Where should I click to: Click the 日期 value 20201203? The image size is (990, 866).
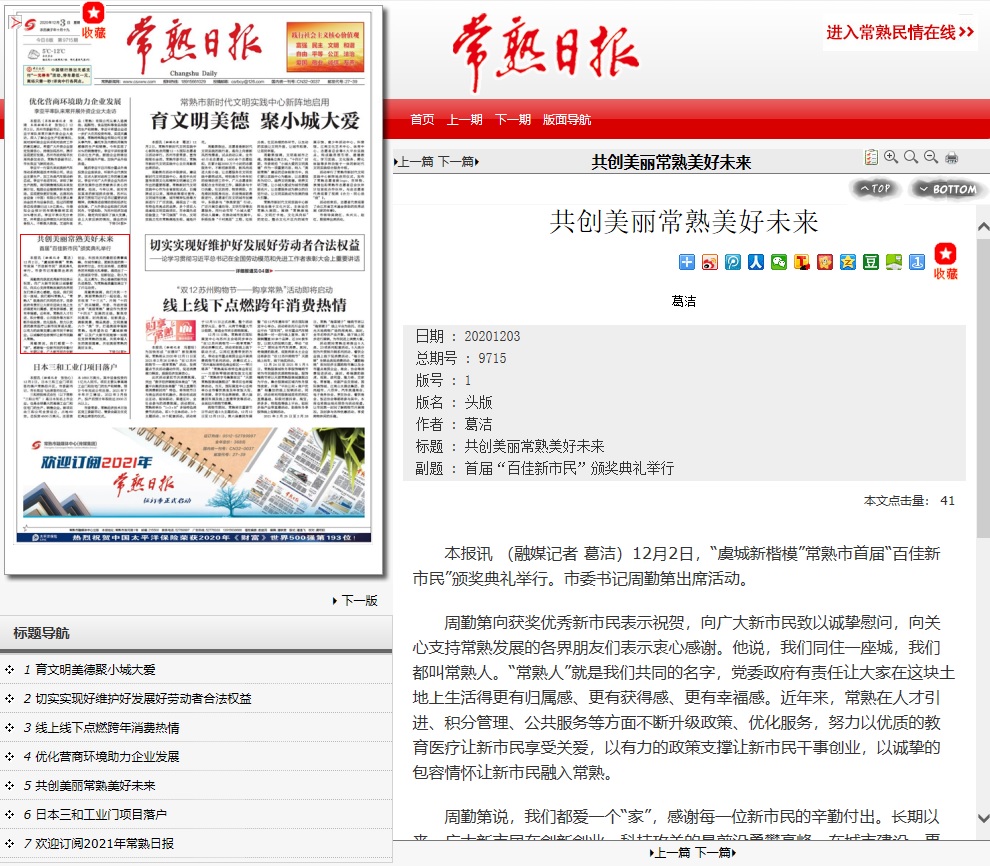point(492,336)
